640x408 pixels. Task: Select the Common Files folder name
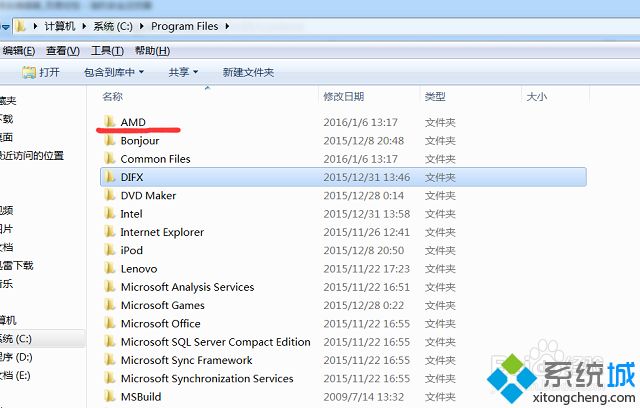(x=156, y=159)
